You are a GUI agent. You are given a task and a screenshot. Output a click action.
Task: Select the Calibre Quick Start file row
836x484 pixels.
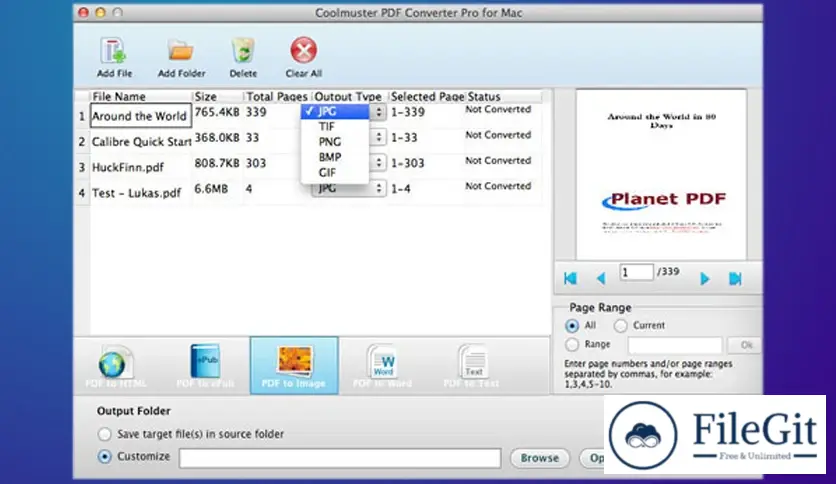click(141, 142)
